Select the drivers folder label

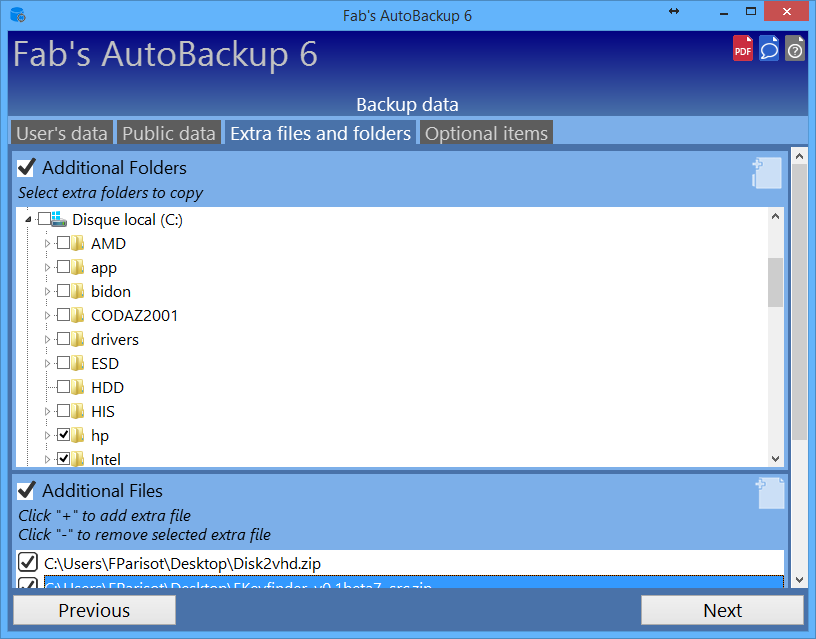114,339
